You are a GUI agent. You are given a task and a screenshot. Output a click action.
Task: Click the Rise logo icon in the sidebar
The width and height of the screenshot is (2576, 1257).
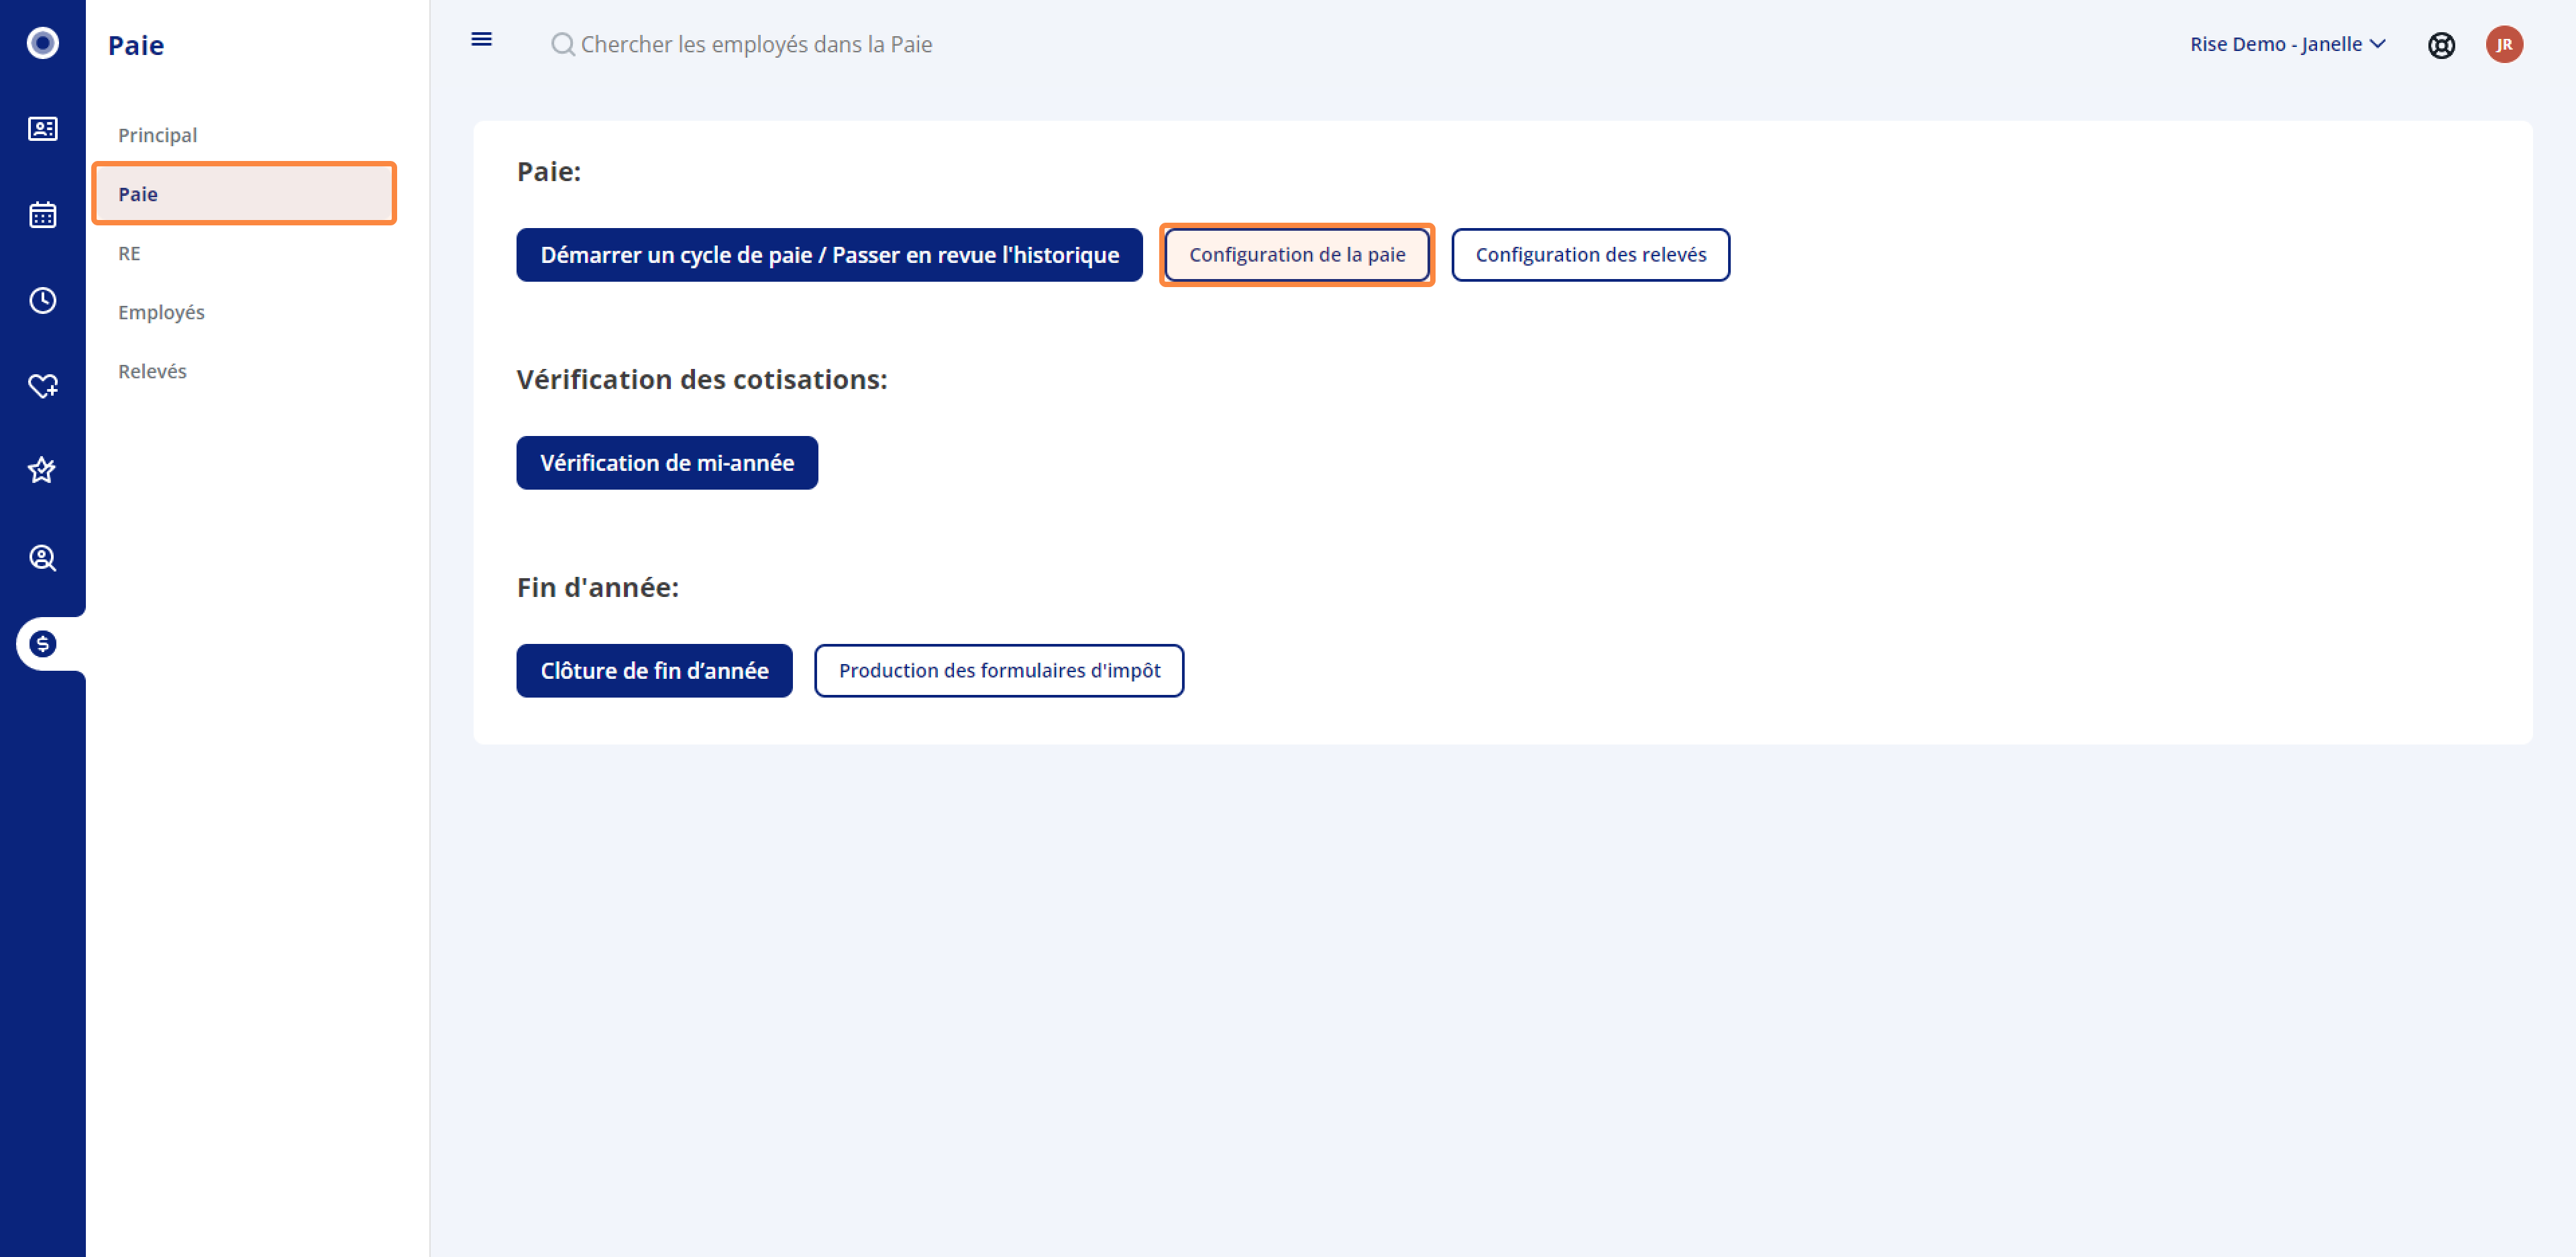[x=43, y=43]
